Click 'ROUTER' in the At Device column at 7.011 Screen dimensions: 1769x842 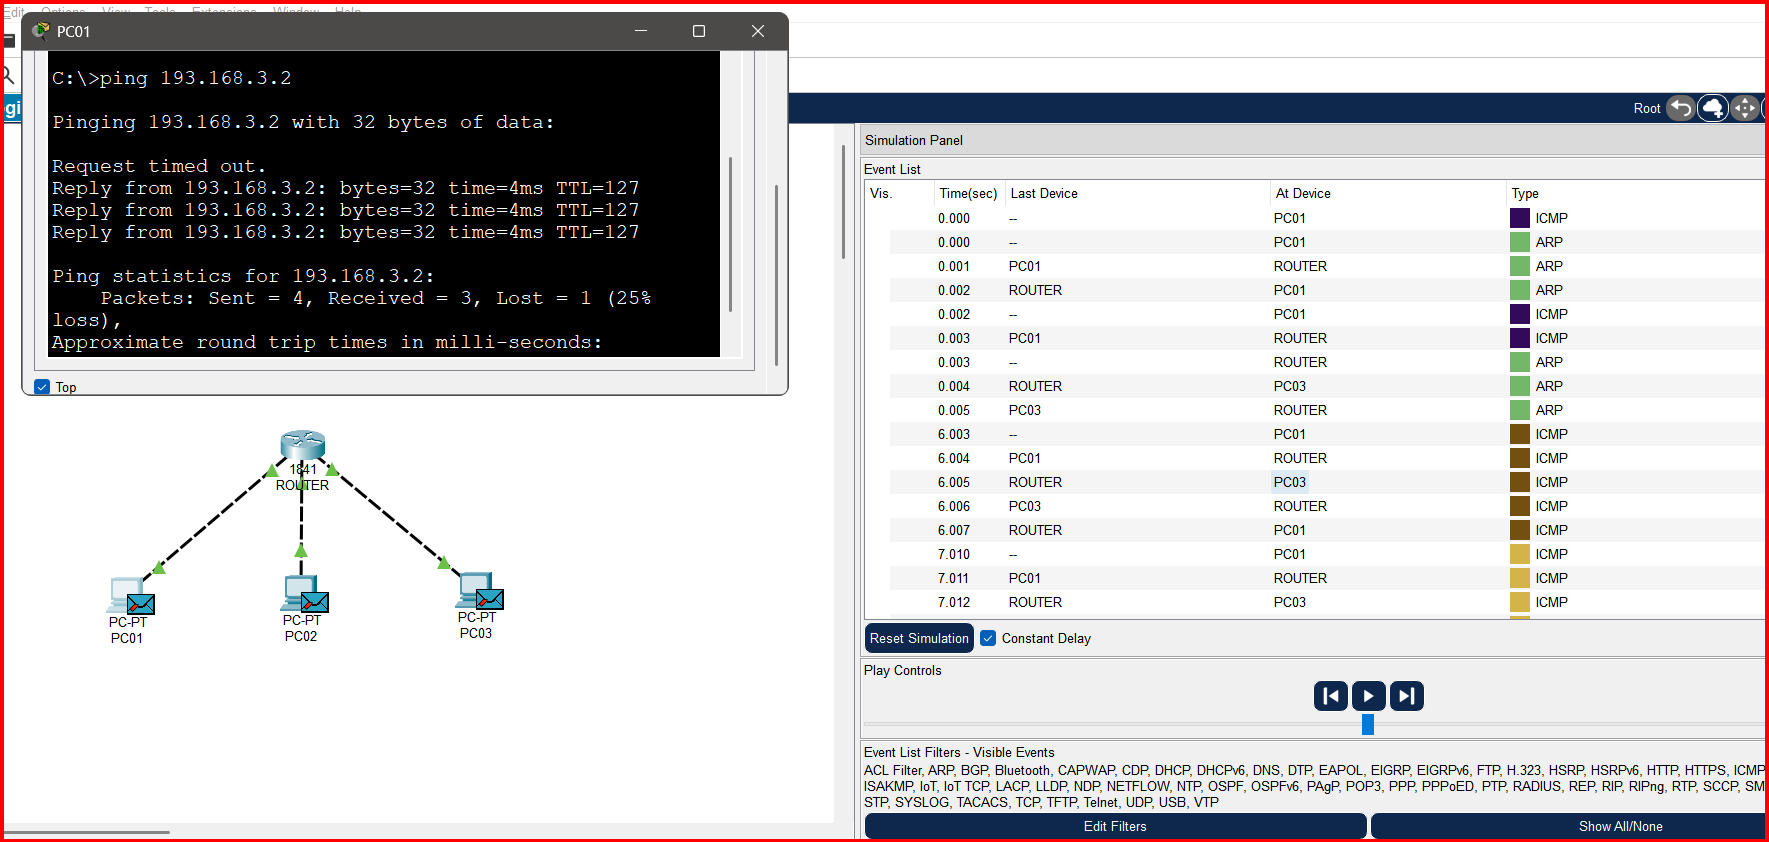(1300, 578)
